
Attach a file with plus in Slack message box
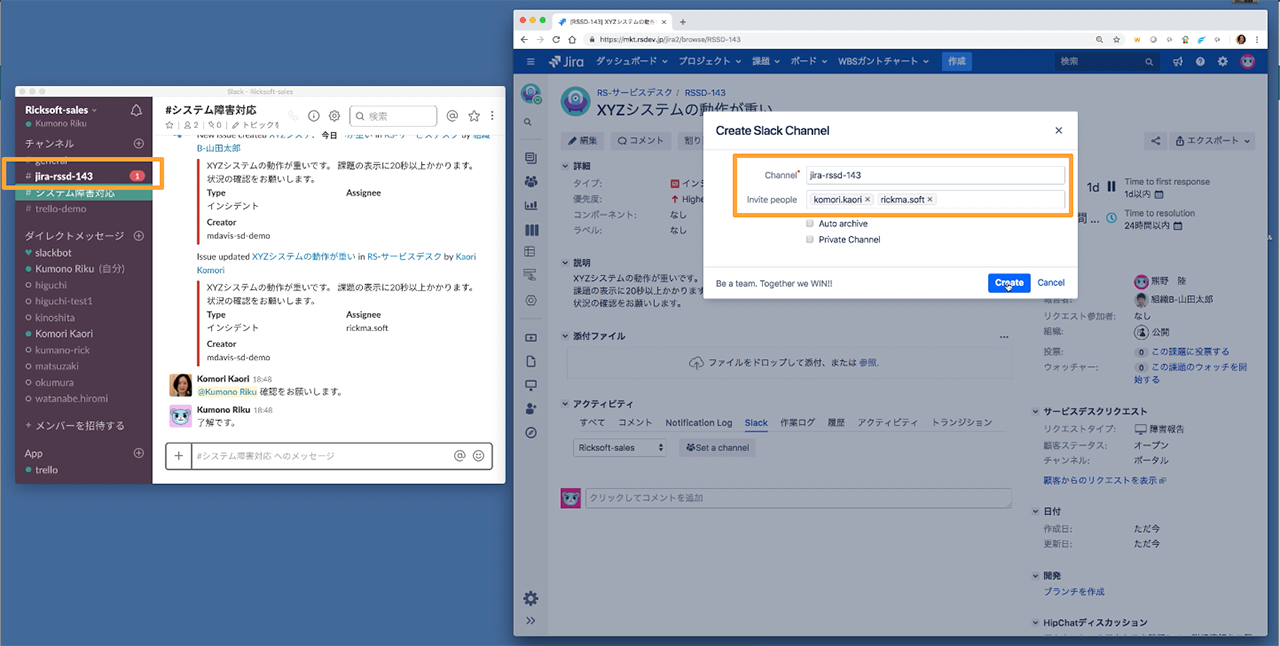pyautogui.click(x=179, y=456)
